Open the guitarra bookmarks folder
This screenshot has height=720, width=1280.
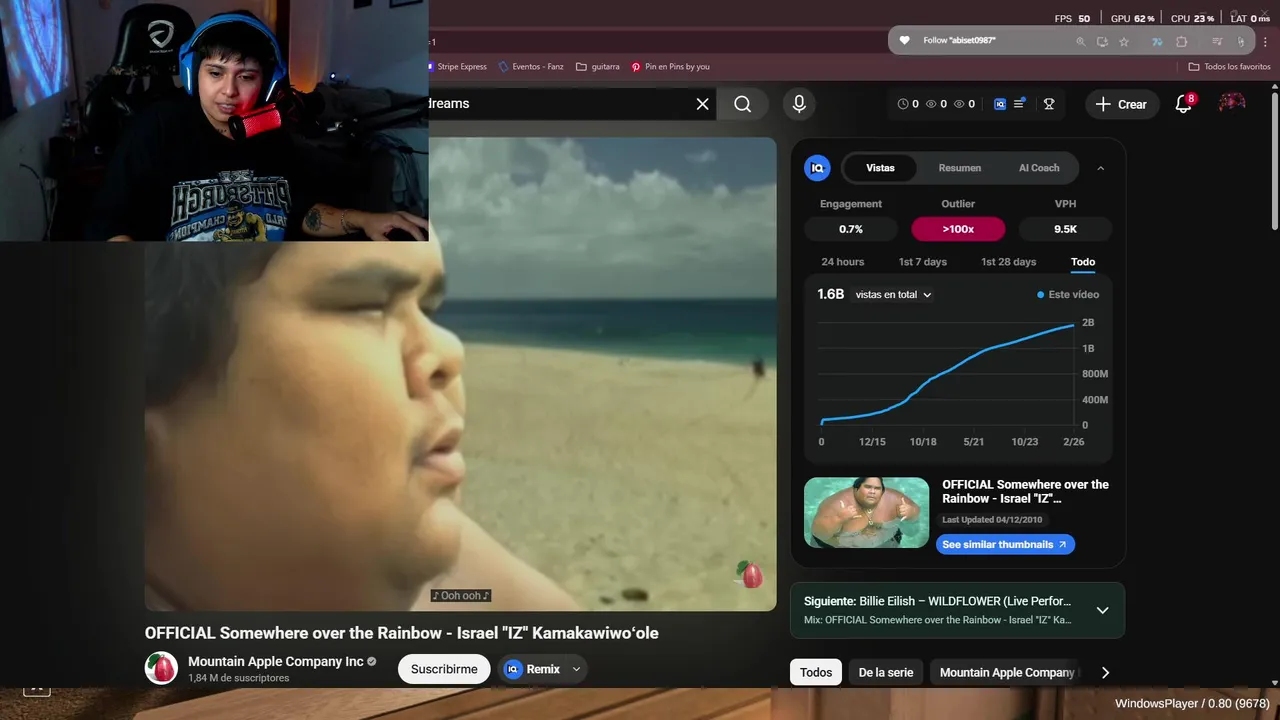coord(598,67)
